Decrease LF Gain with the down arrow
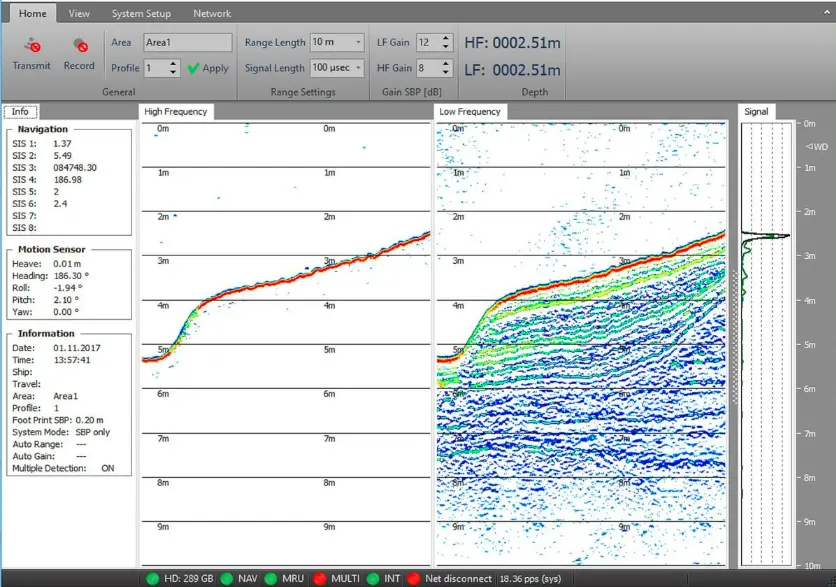 pyautogui.click(x=446, y=47)
